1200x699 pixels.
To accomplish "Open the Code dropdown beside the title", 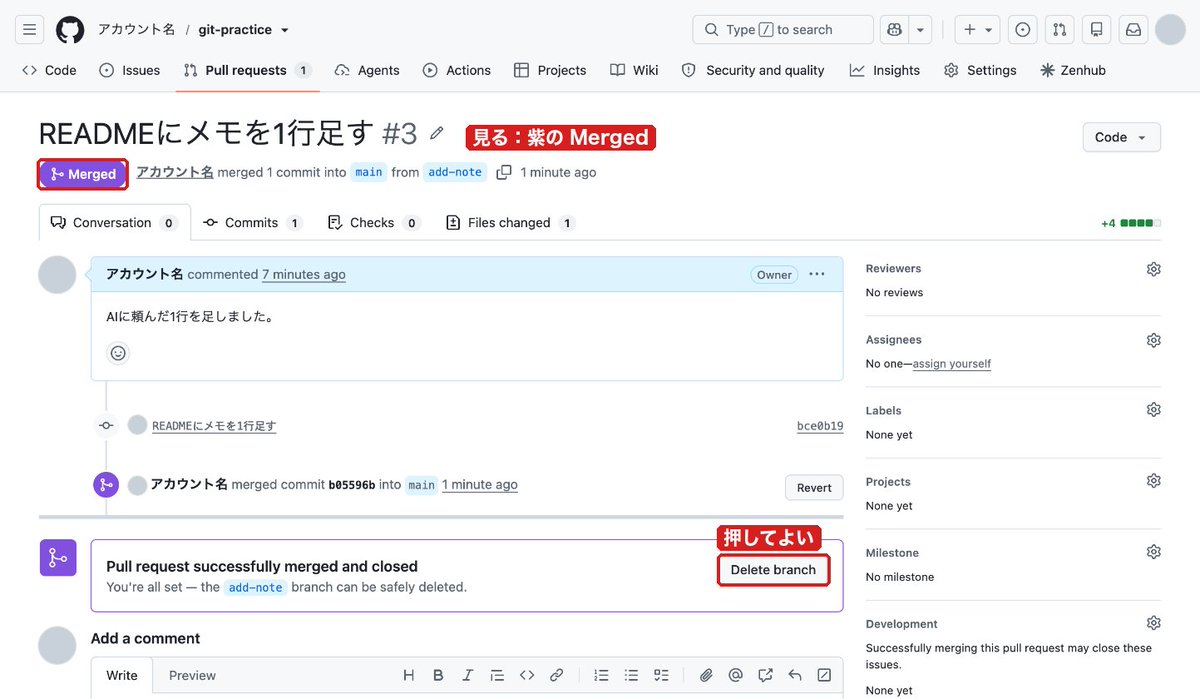I will (1121, 137).
